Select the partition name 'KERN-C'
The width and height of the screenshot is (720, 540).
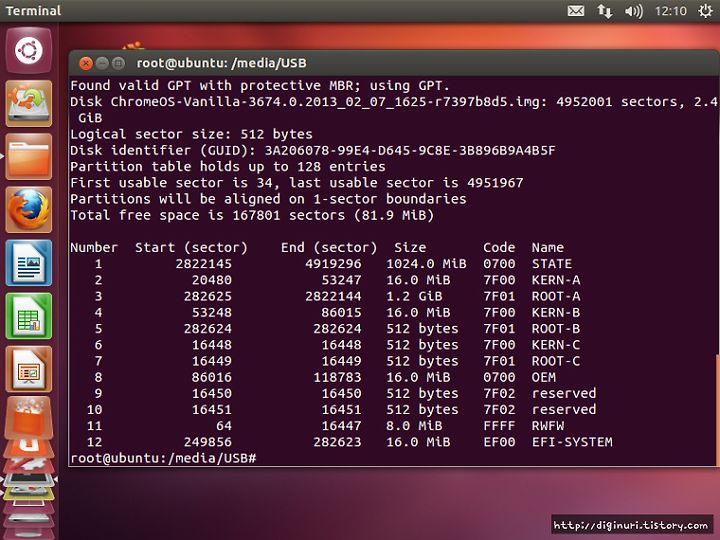(x=556, y=345)
